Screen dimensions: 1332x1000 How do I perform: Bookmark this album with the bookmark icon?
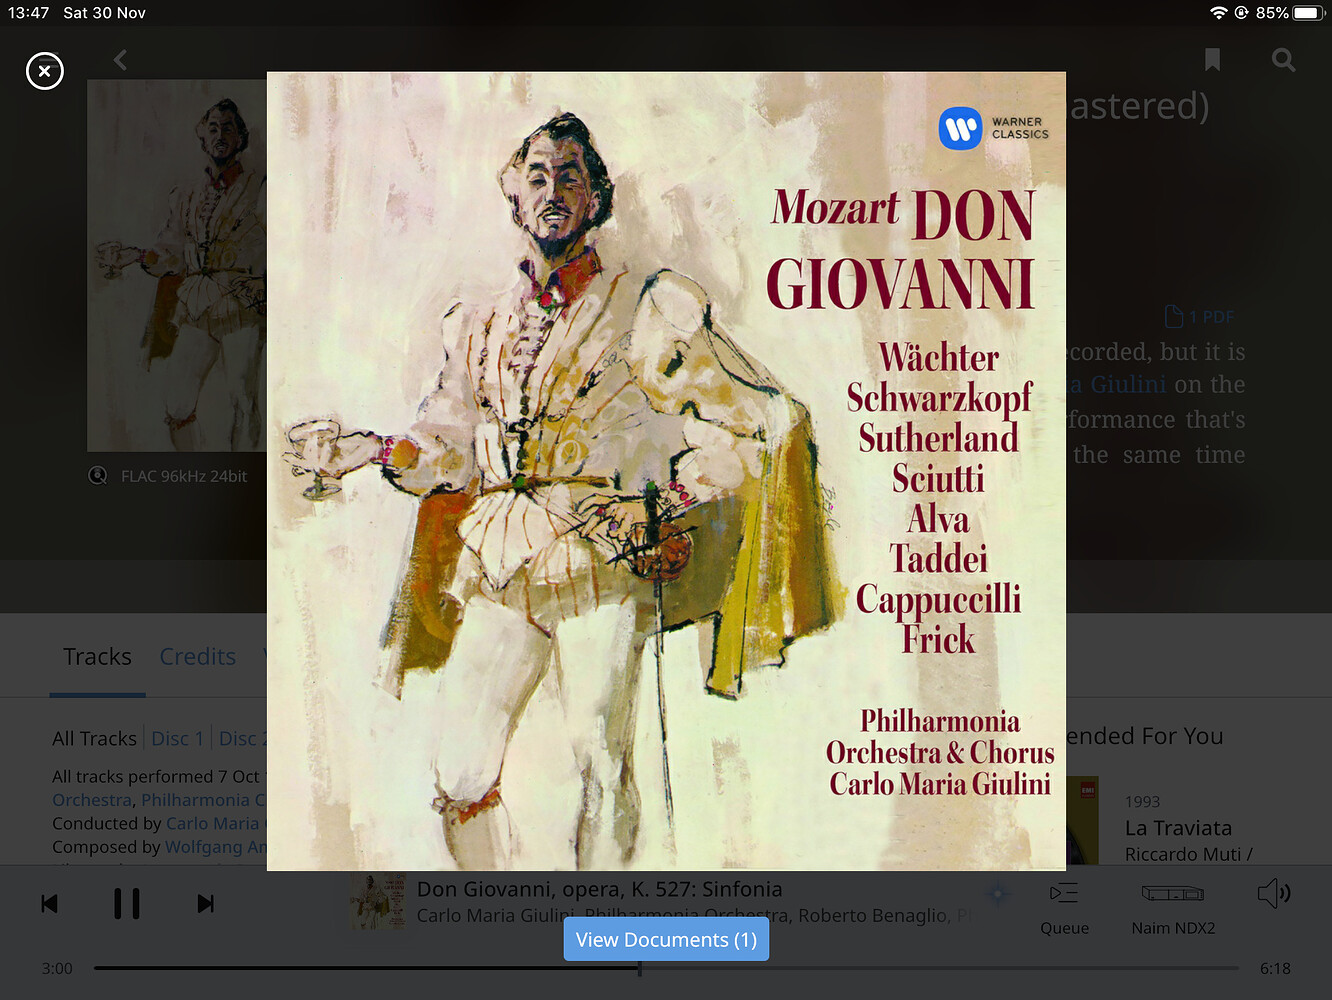[1212, 60]
